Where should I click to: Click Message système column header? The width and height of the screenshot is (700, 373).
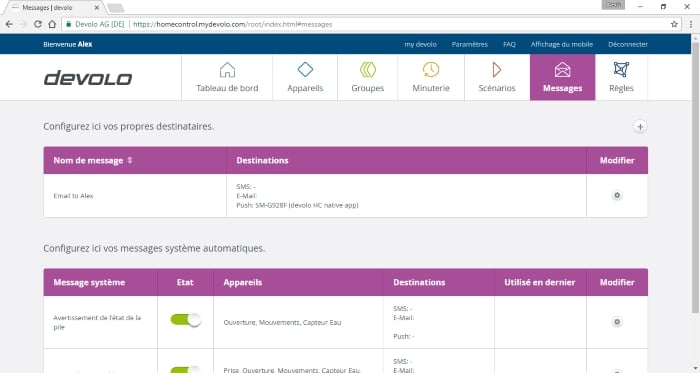tap(89, 282)
